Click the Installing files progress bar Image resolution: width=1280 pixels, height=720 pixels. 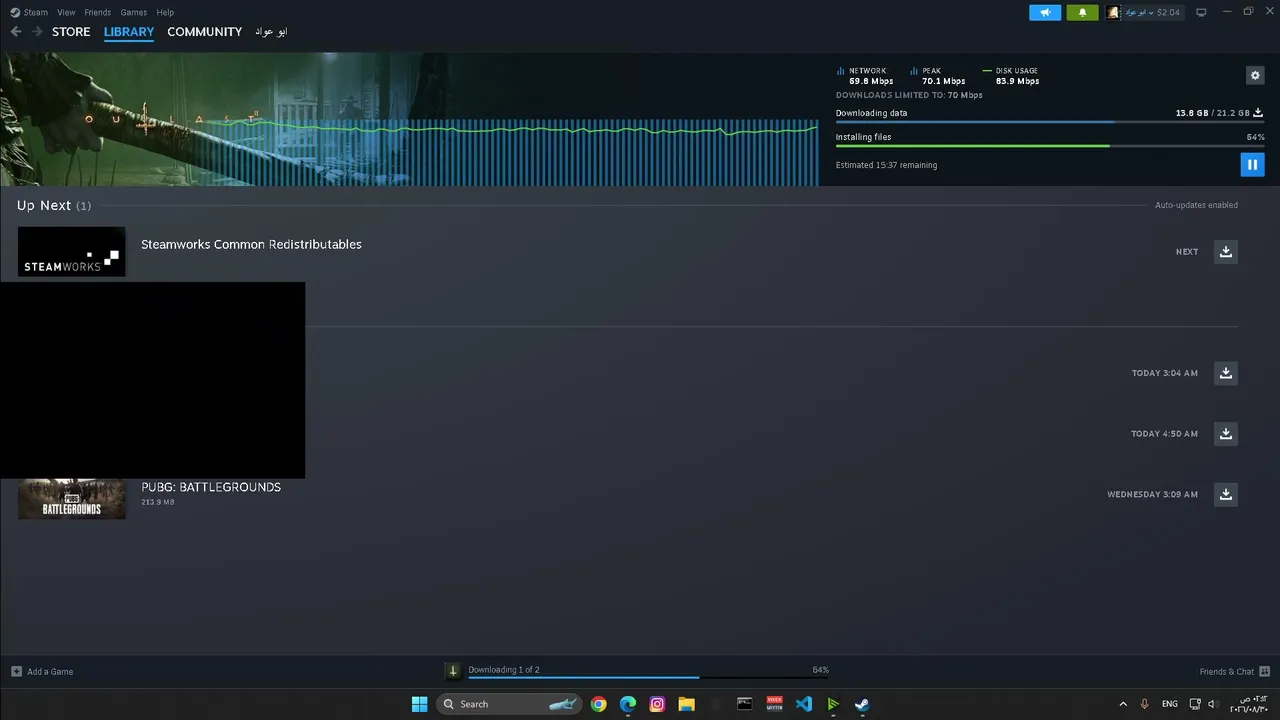point(1050,146)
